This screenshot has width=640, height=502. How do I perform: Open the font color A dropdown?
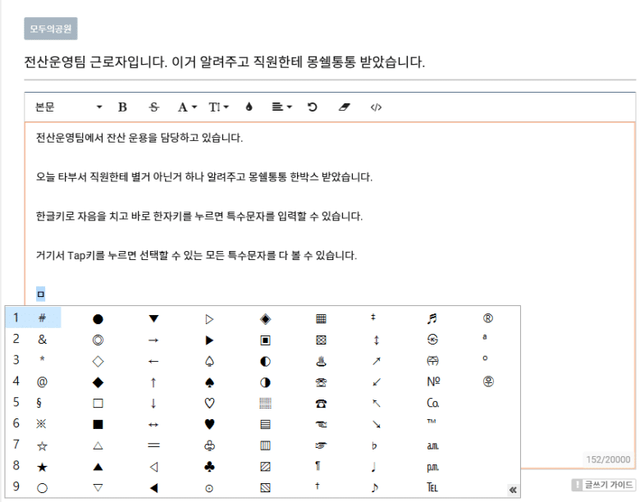186,107
